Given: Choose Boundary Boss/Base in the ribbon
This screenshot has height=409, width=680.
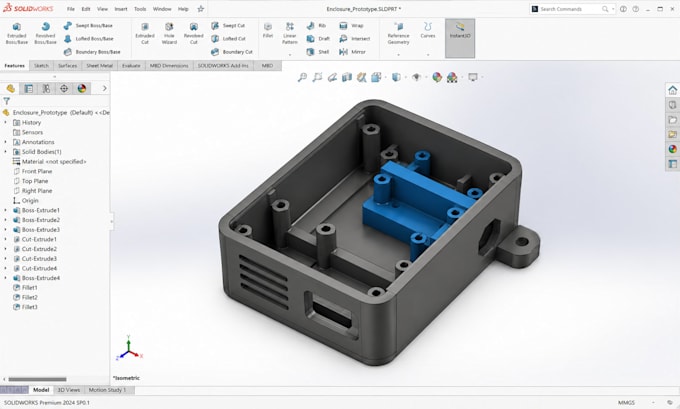Looking at the screenshot, I should (x=92, y=52).
